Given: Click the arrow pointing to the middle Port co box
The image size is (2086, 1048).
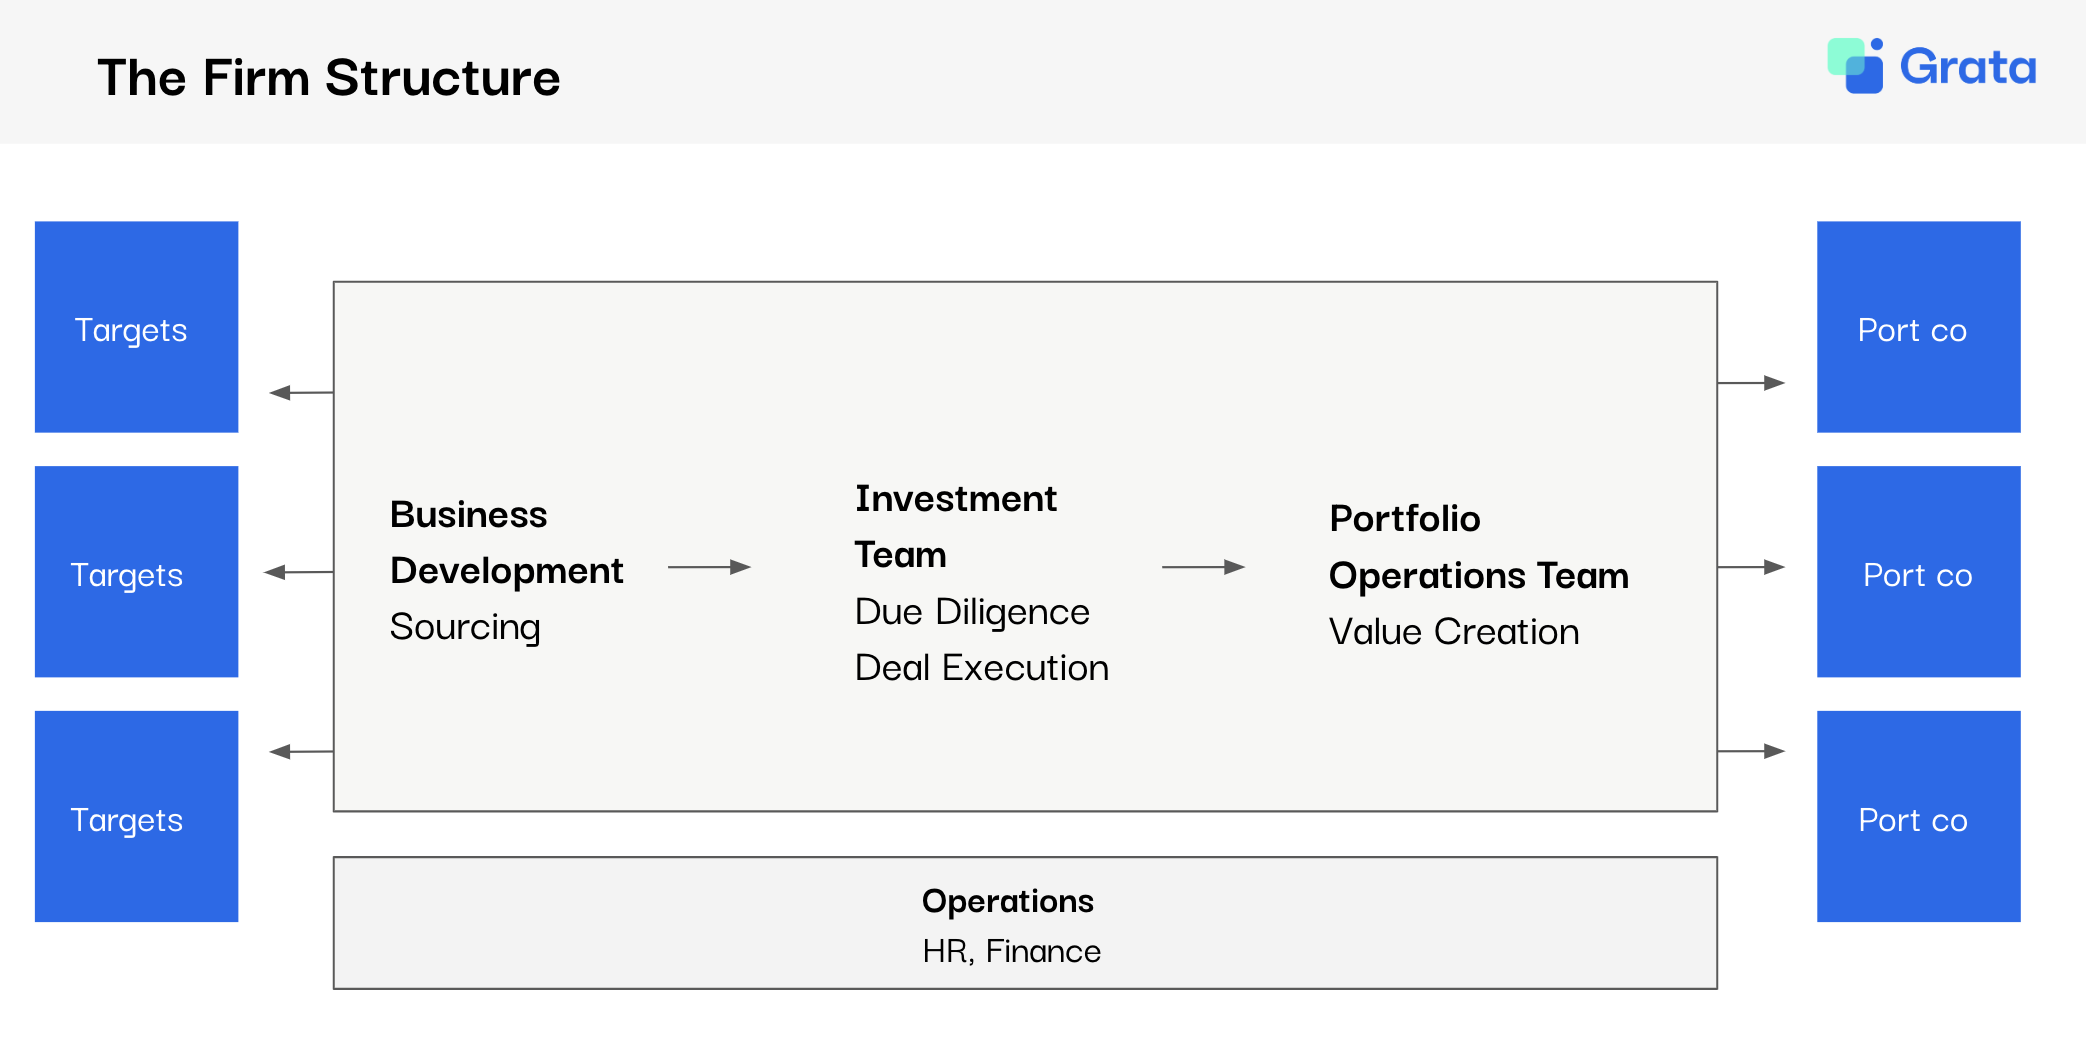Looking at the screenshot, I should coord(1751,567).
